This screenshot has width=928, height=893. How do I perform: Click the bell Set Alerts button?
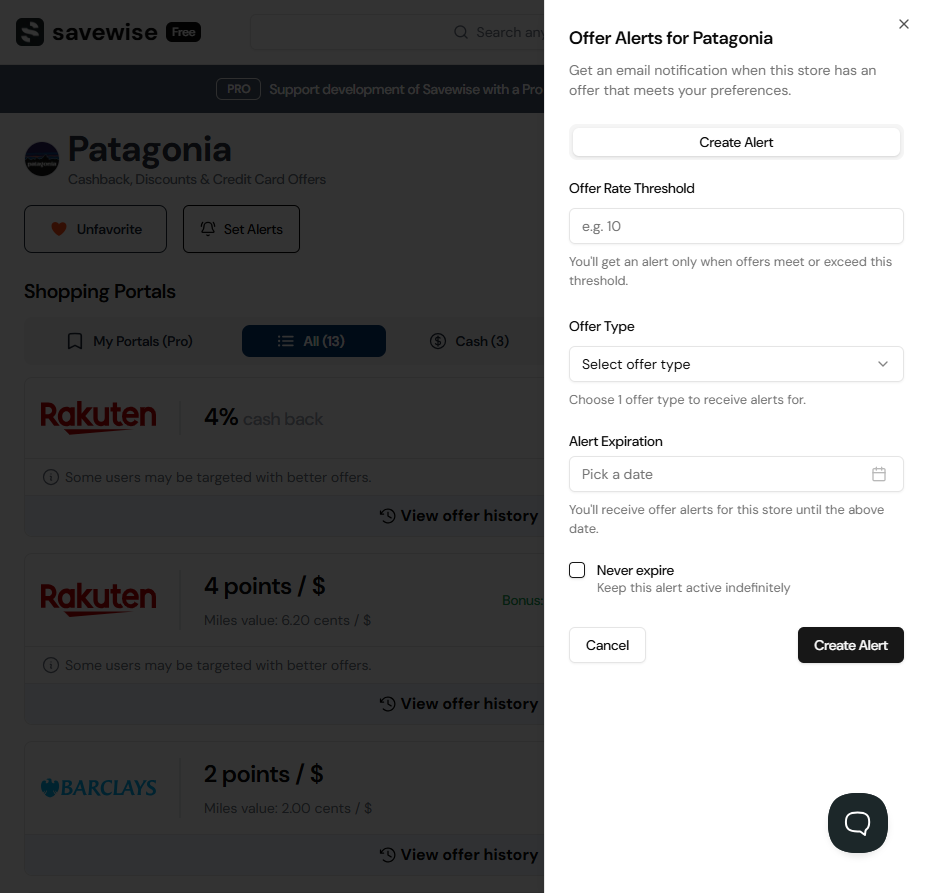click(241, 229)
